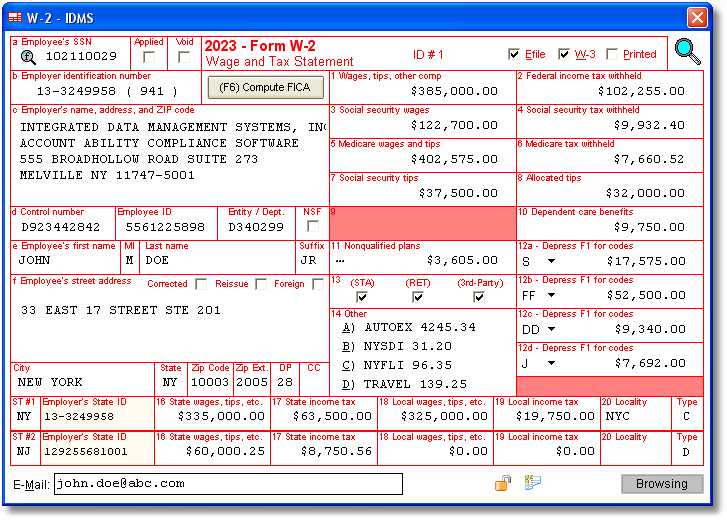Click the NY state income tax $63,500.00

332,416
